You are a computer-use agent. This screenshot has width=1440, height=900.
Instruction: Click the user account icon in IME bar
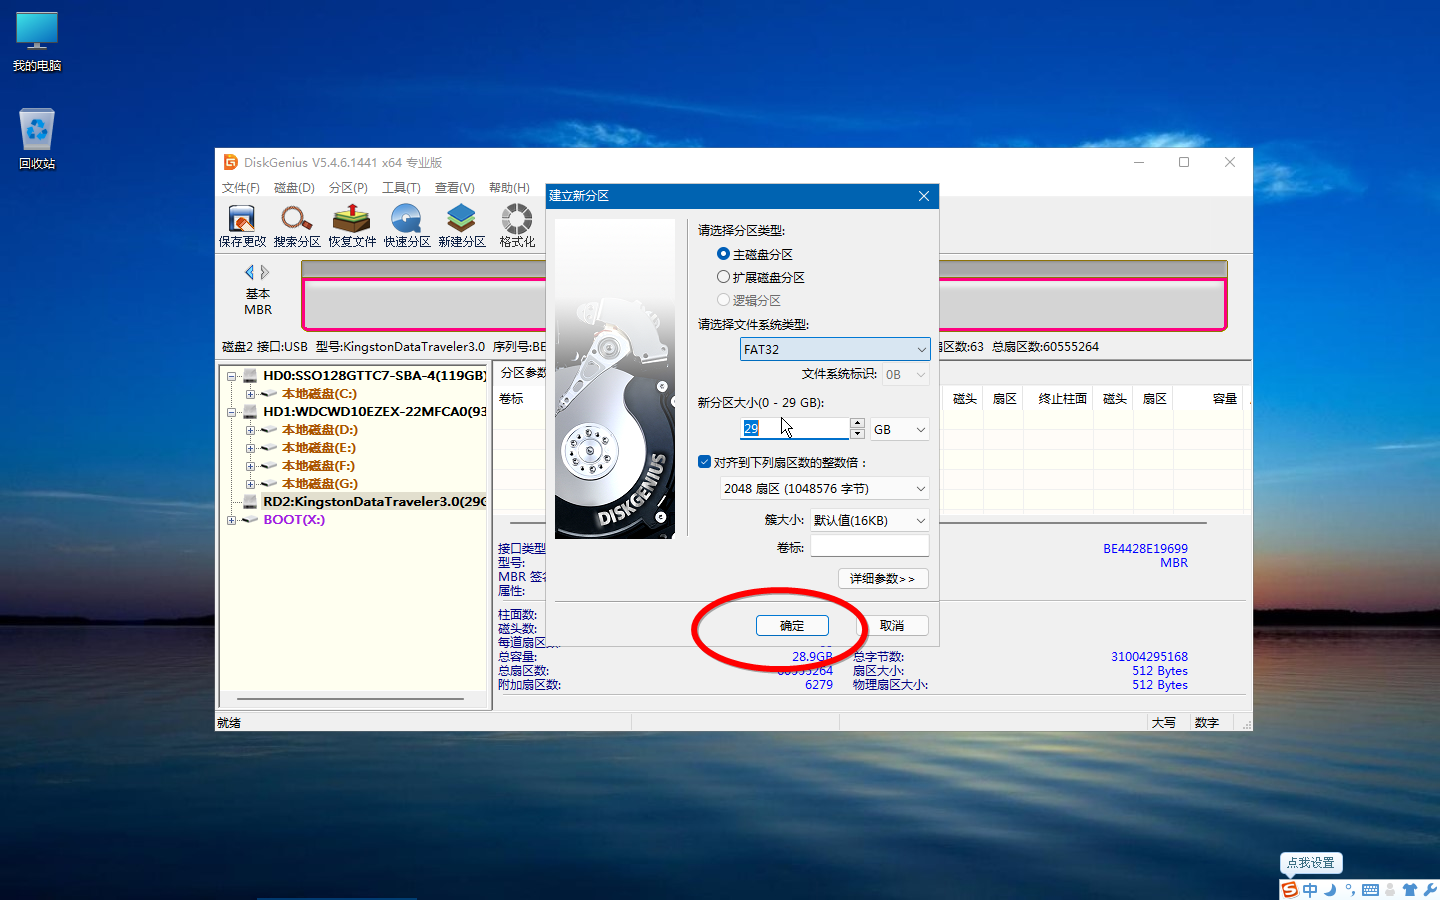click(1390, 889)
